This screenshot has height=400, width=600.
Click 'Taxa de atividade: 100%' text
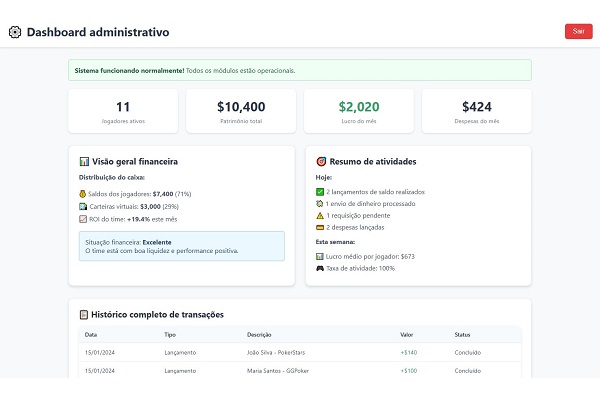360,268
